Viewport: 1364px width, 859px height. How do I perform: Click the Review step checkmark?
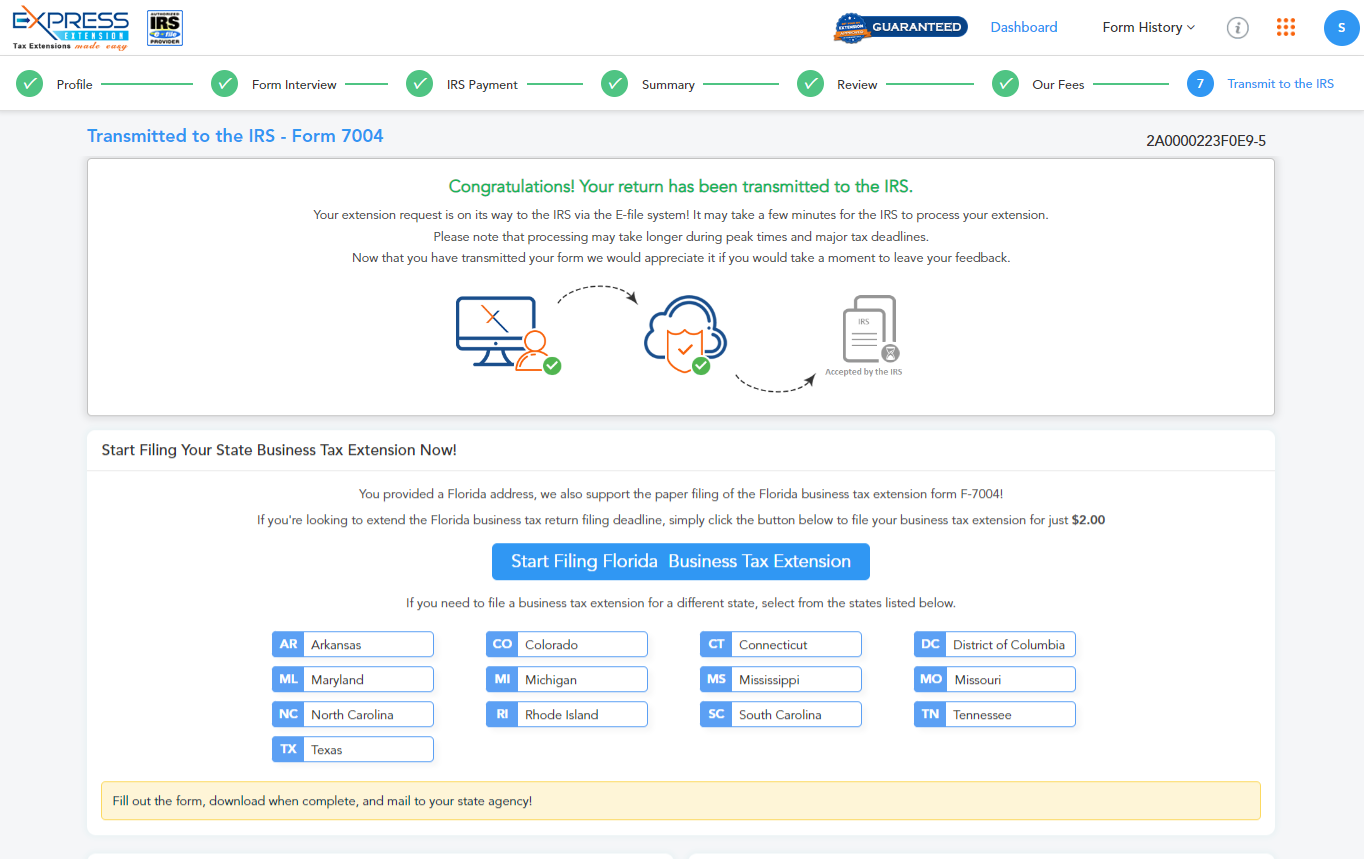tap(810, 84)
